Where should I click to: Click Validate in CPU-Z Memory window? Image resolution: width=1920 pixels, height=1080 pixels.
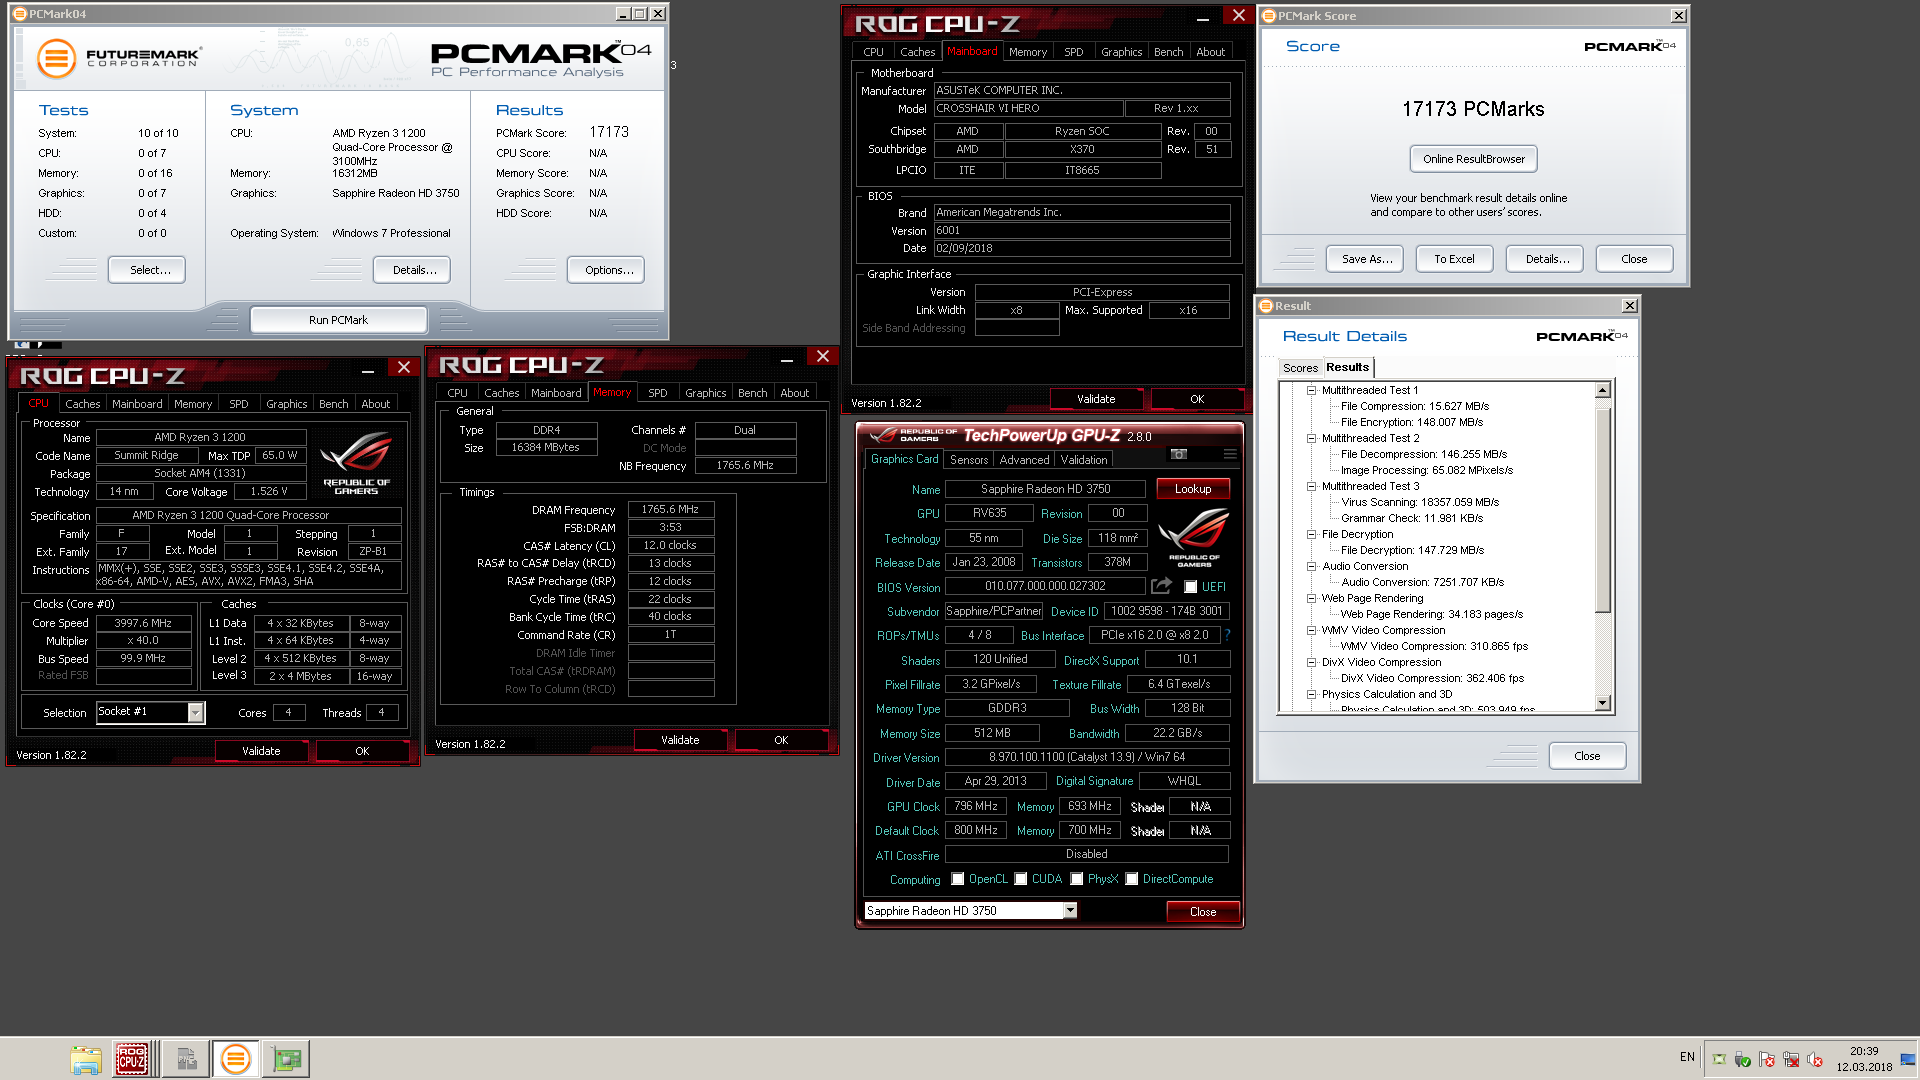click(x=680, y=740)
